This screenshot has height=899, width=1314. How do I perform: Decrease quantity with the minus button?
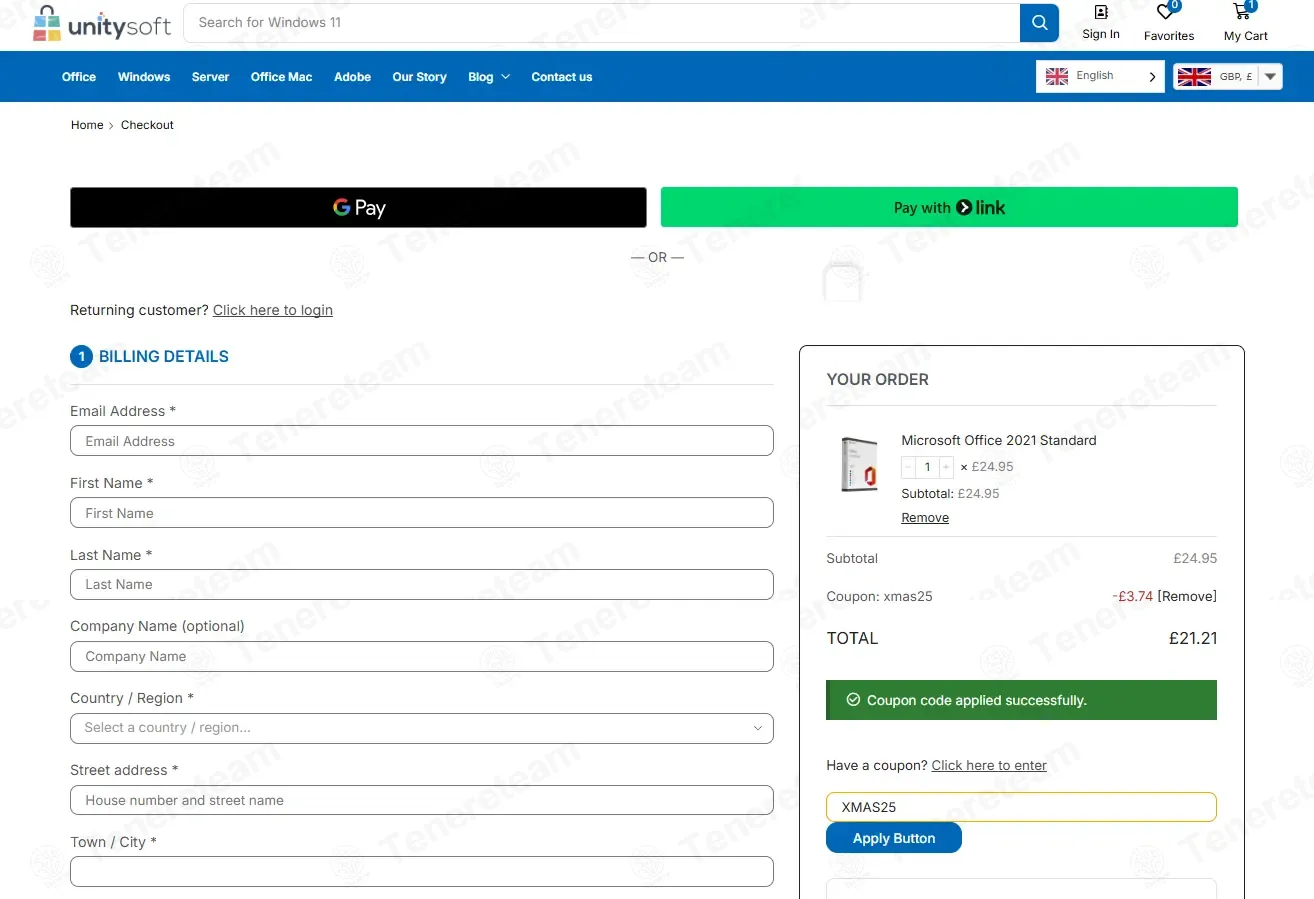point(908,467)
